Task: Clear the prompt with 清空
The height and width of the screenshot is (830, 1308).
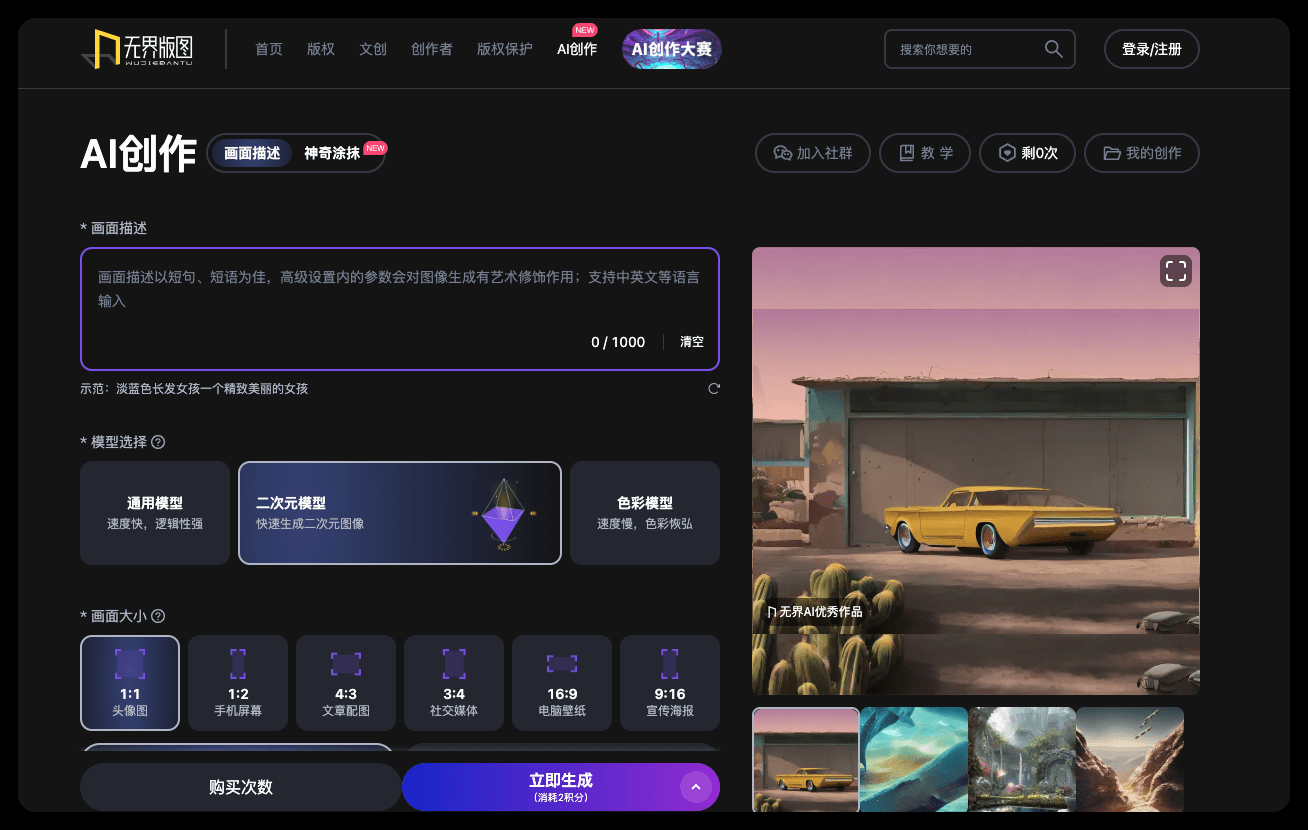Action: [x=692, y=342]
